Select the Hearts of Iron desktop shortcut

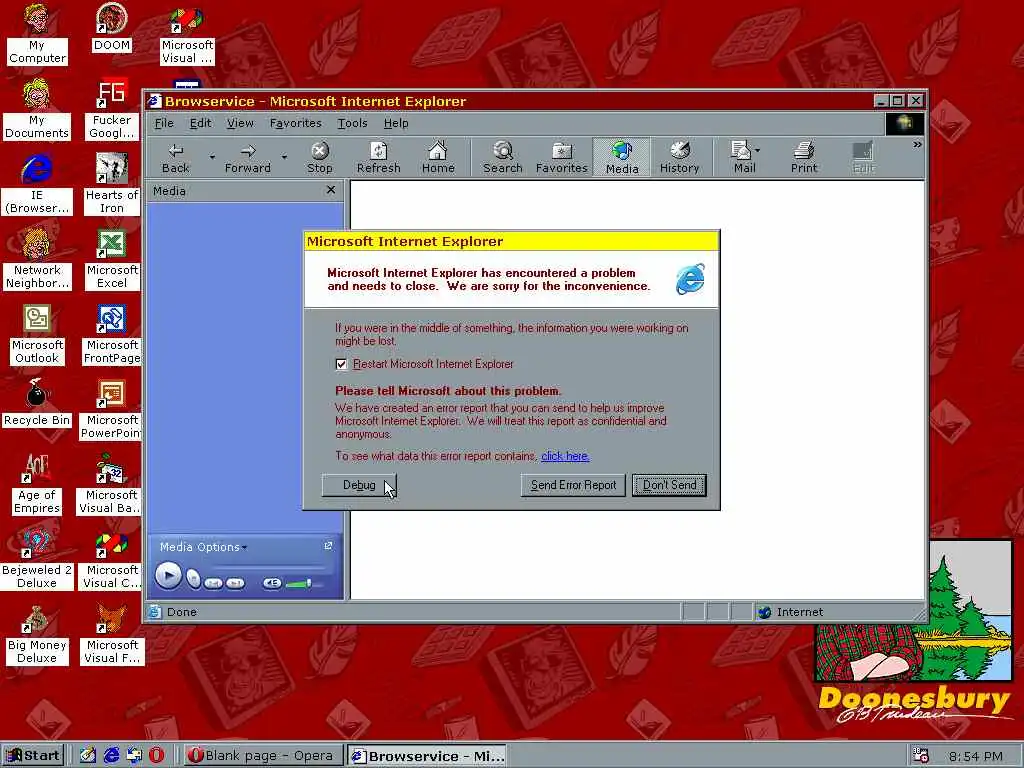click(x=112, y=184)
